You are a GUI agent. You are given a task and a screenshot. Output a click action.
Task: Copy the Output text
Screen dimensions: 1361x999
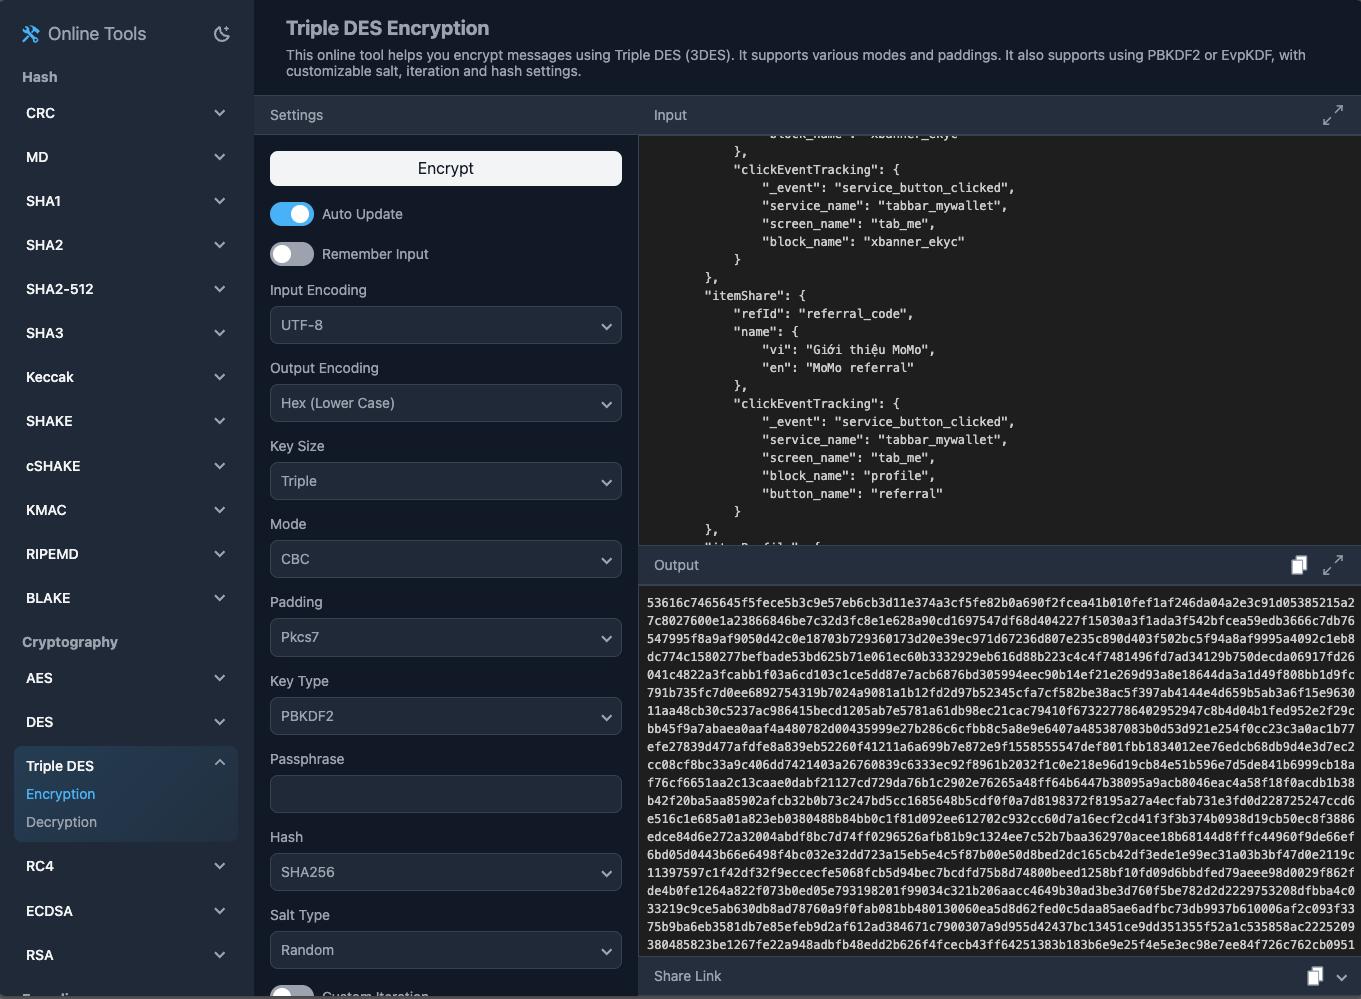[1298, 565]
